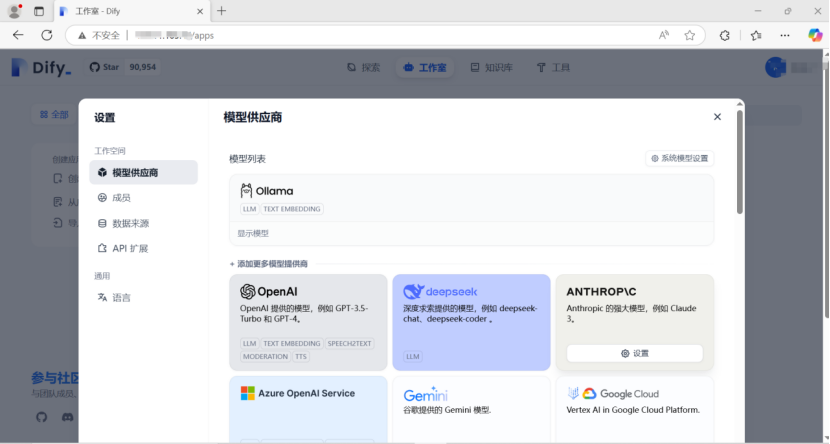Click MODERATION tag on OpenAI card

click(x=265, y=356)
